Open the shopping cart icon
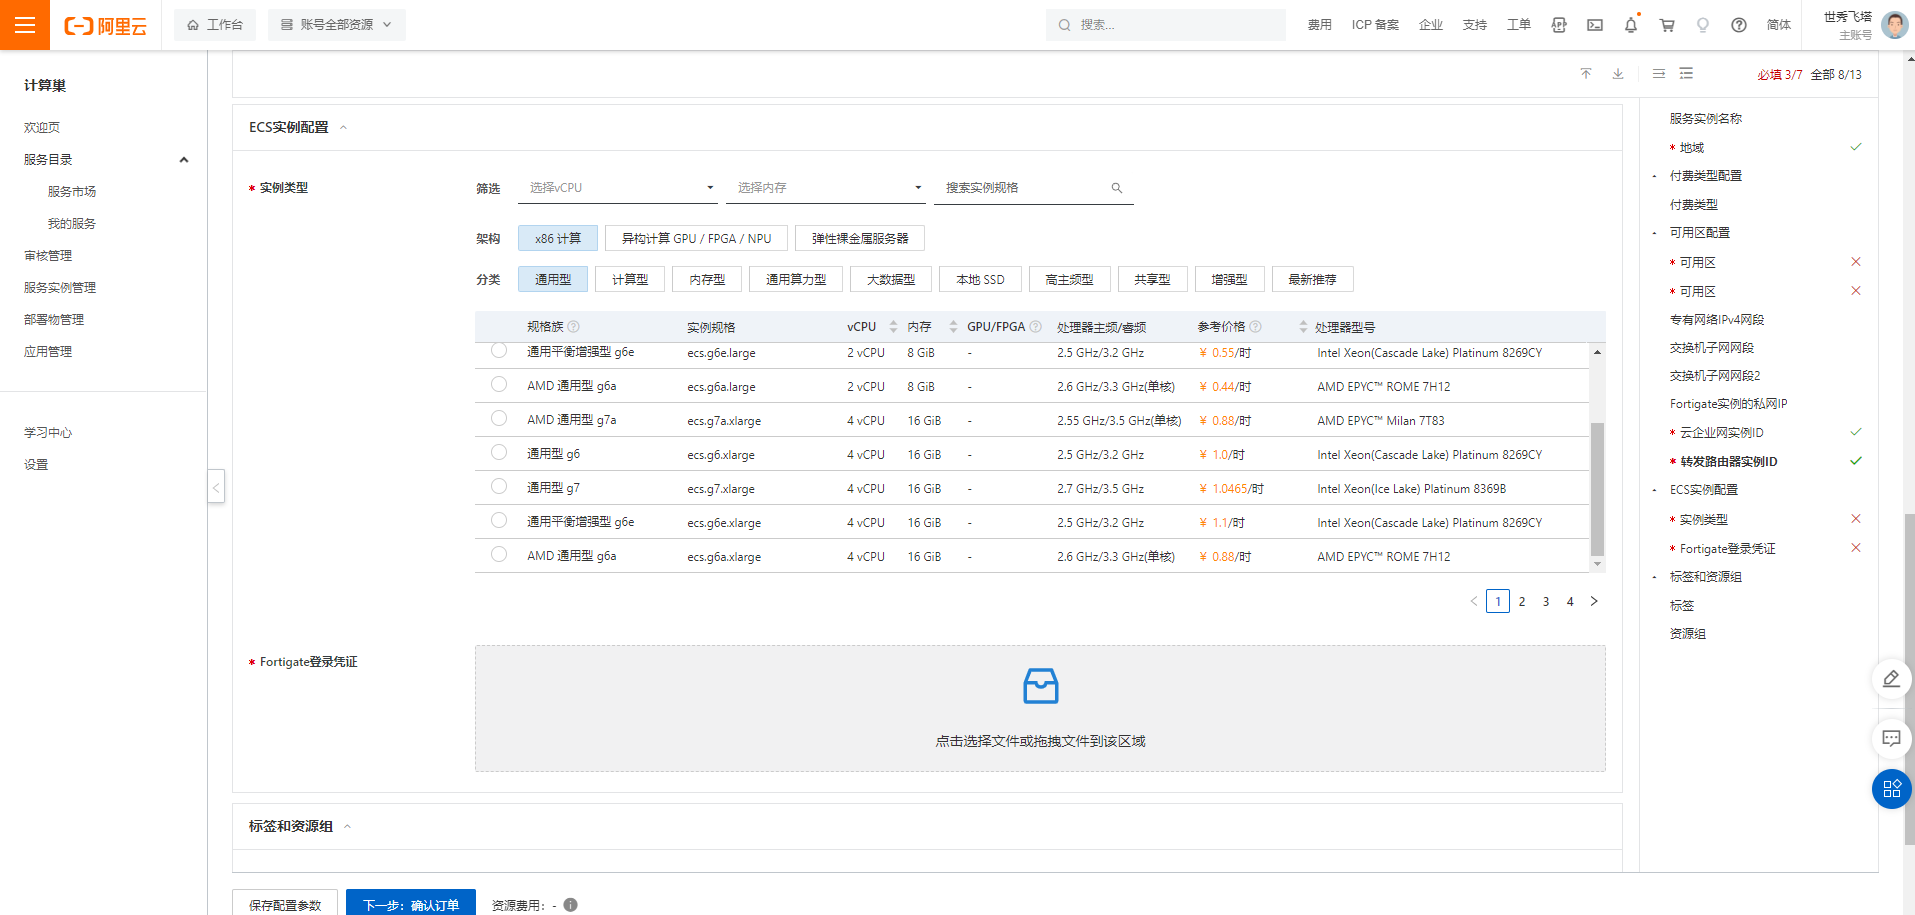The image size is (1915, 915). 1667,25
